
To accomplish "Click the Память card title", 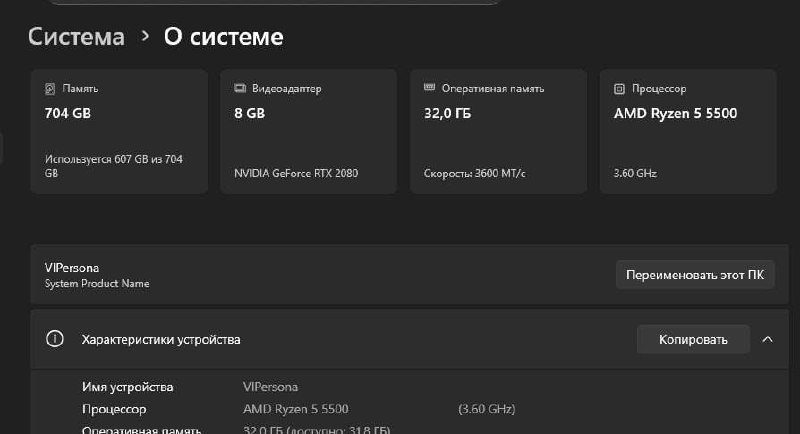I will [x=80, y=89].
